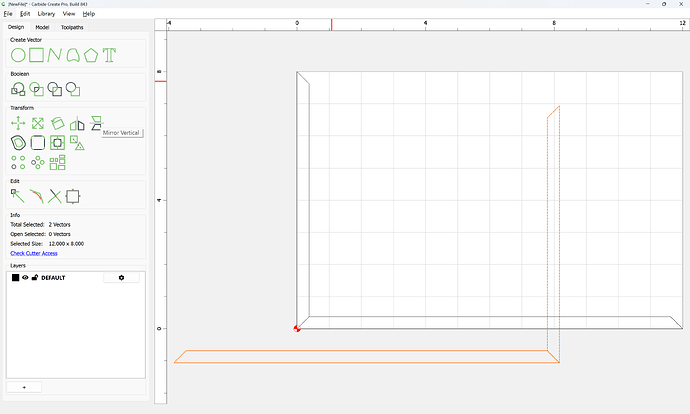Switch to the Design tab
This screenshot has width=690, height=414.
16,27
